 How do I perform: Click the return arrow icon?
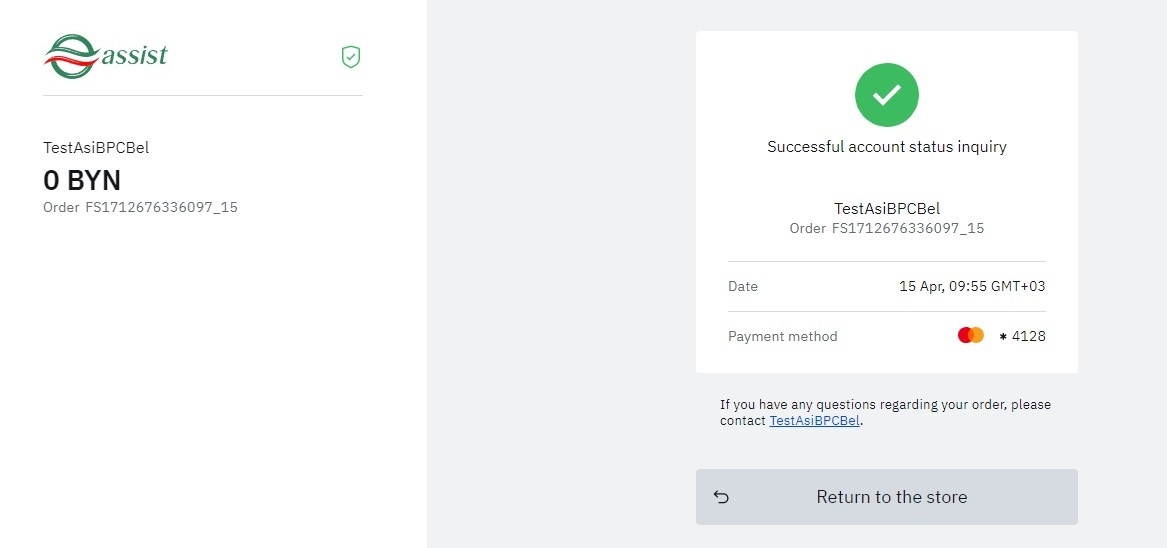pyautogui.click(x=722, y=497)
